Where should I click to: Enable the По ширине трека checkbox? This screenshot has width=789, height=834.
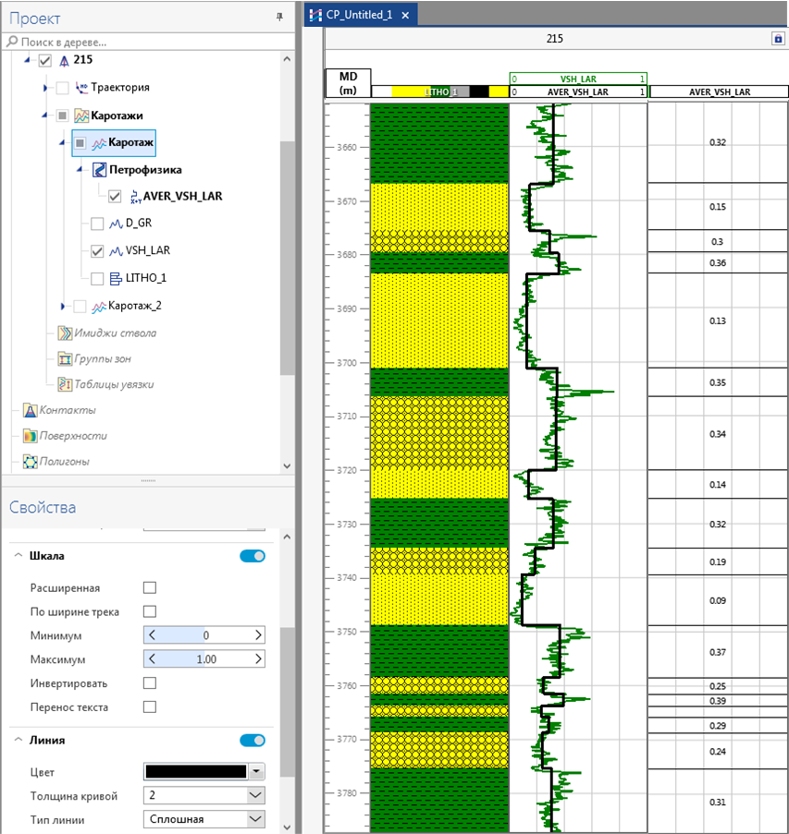tap(150, 612)
